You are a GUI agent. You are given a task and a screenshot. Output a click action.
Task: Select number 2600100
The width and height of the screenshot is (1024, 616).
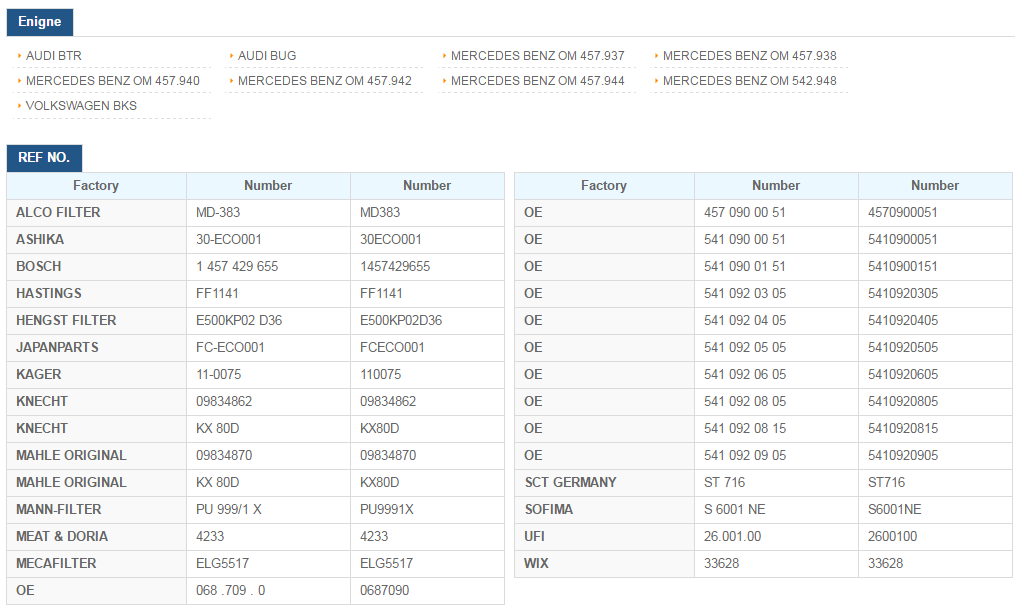(x=892, y=537)
